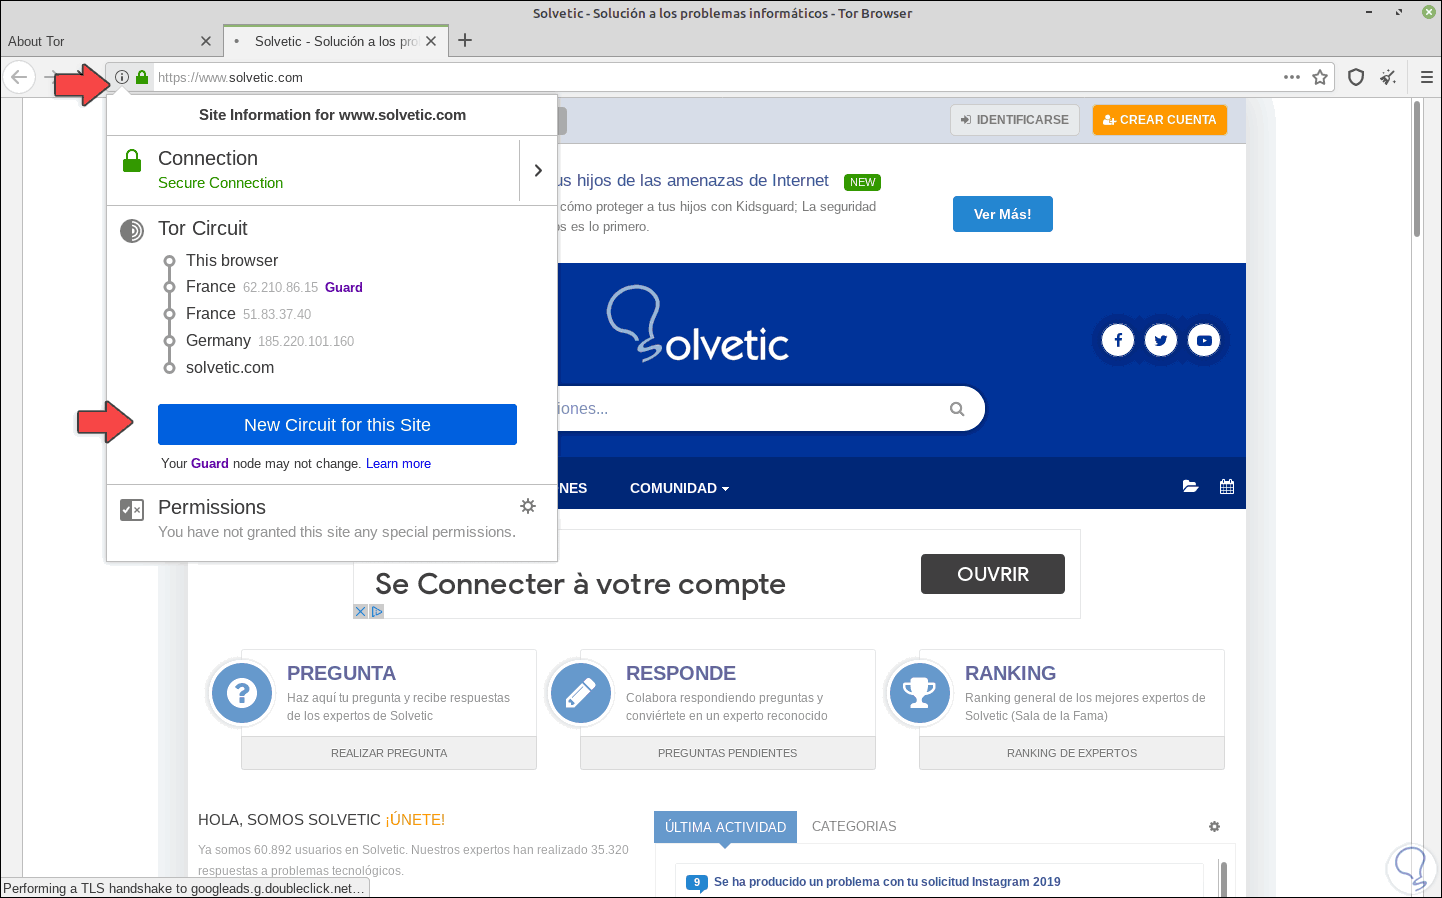1442x898 pixels.
Task: Click the search magnifier icon
Action: tap(957, 408)
